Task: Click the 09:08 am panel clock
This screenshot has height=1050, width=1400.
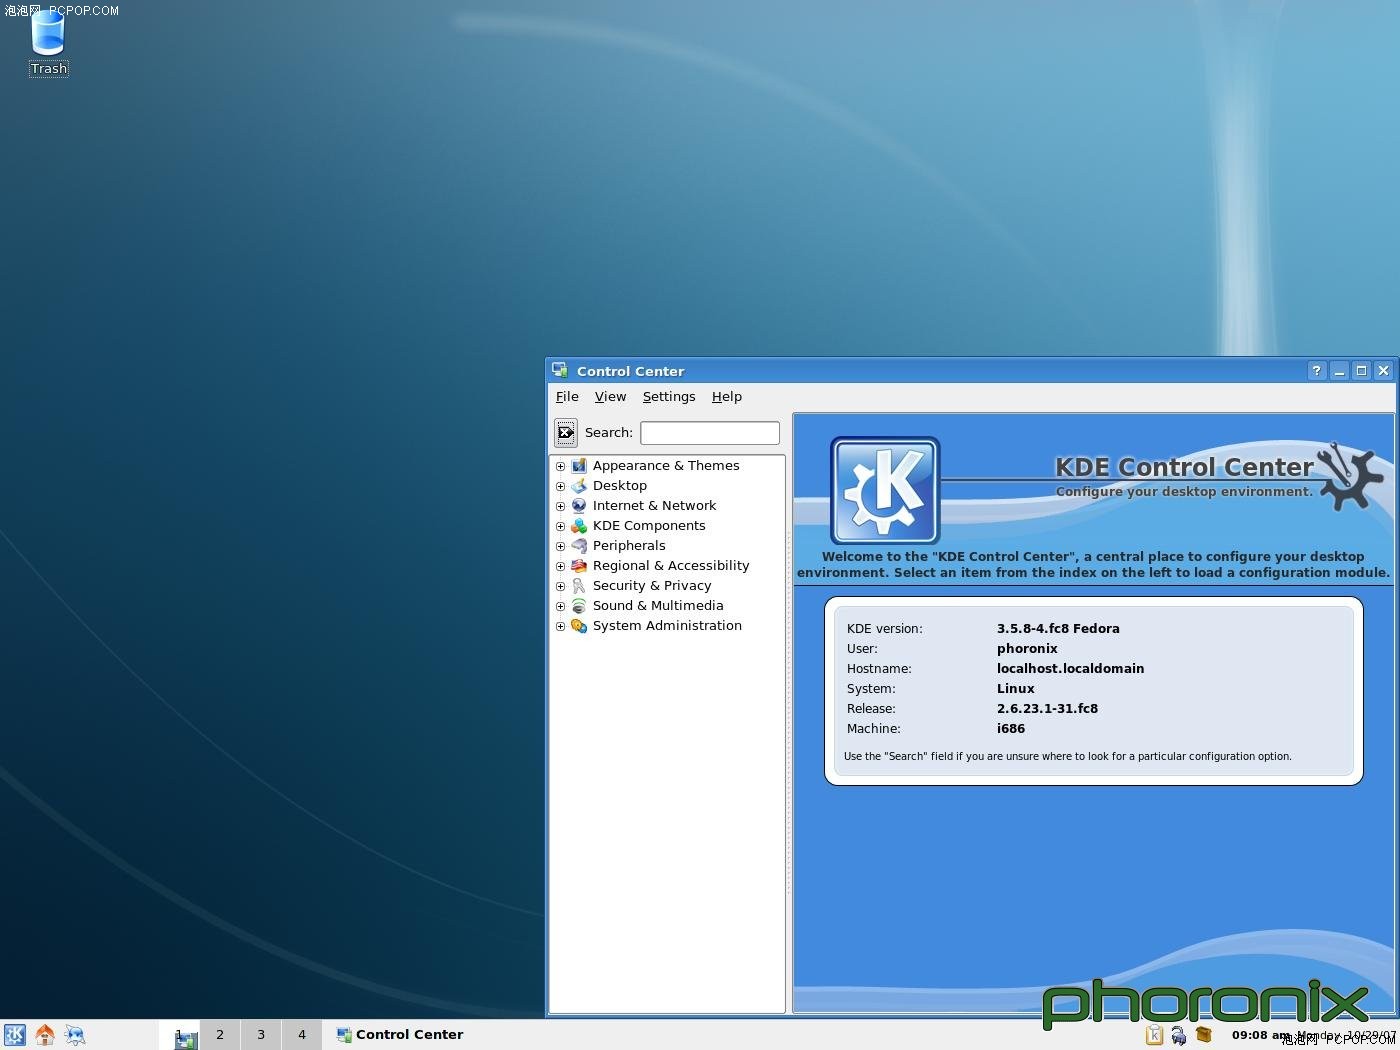Action: click(1261, 1035)
